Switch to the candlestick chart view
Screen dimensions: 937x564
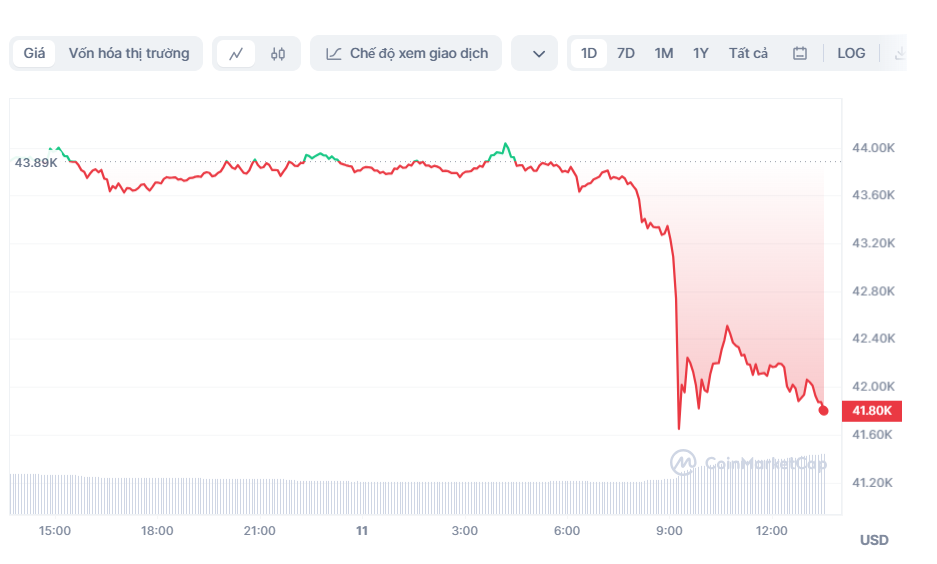click(x=278, y=54)
